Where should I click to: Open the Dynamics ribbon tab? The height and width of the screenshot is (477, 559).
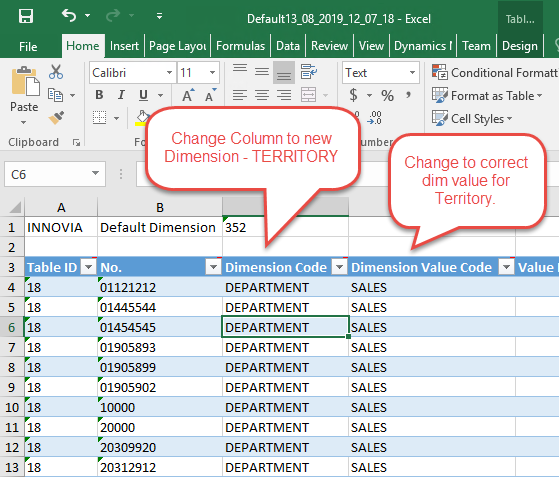pos(423,46)
